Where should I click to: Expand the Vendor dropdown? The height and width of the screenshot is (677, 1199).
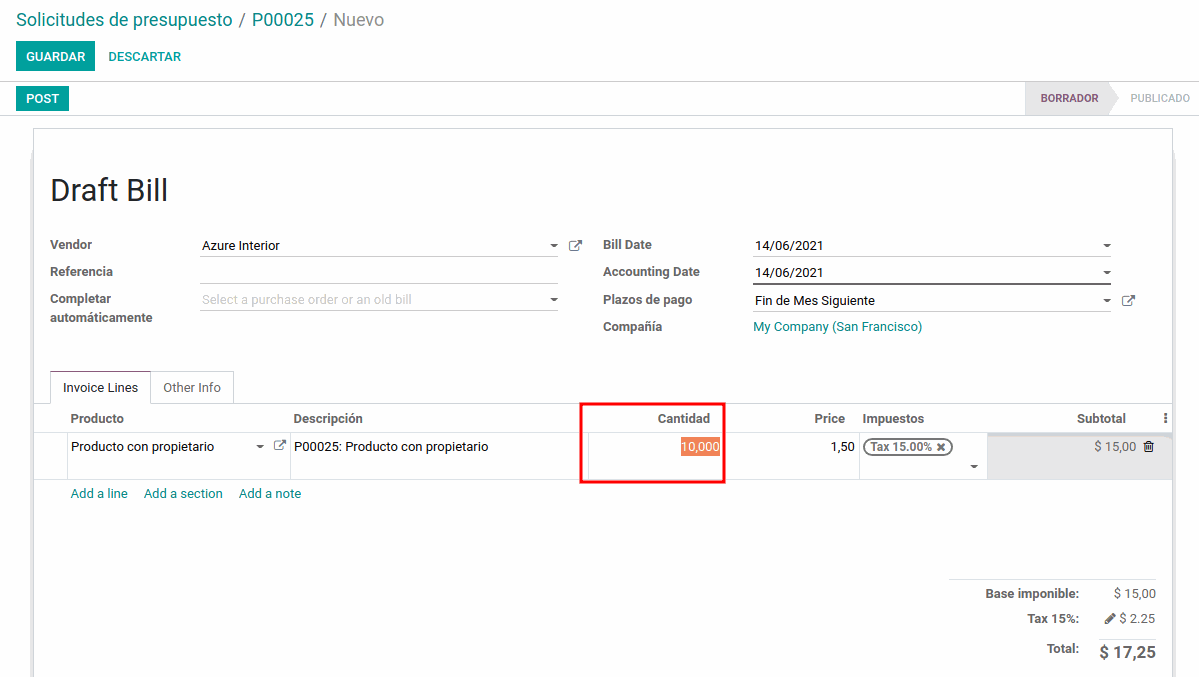554,246
